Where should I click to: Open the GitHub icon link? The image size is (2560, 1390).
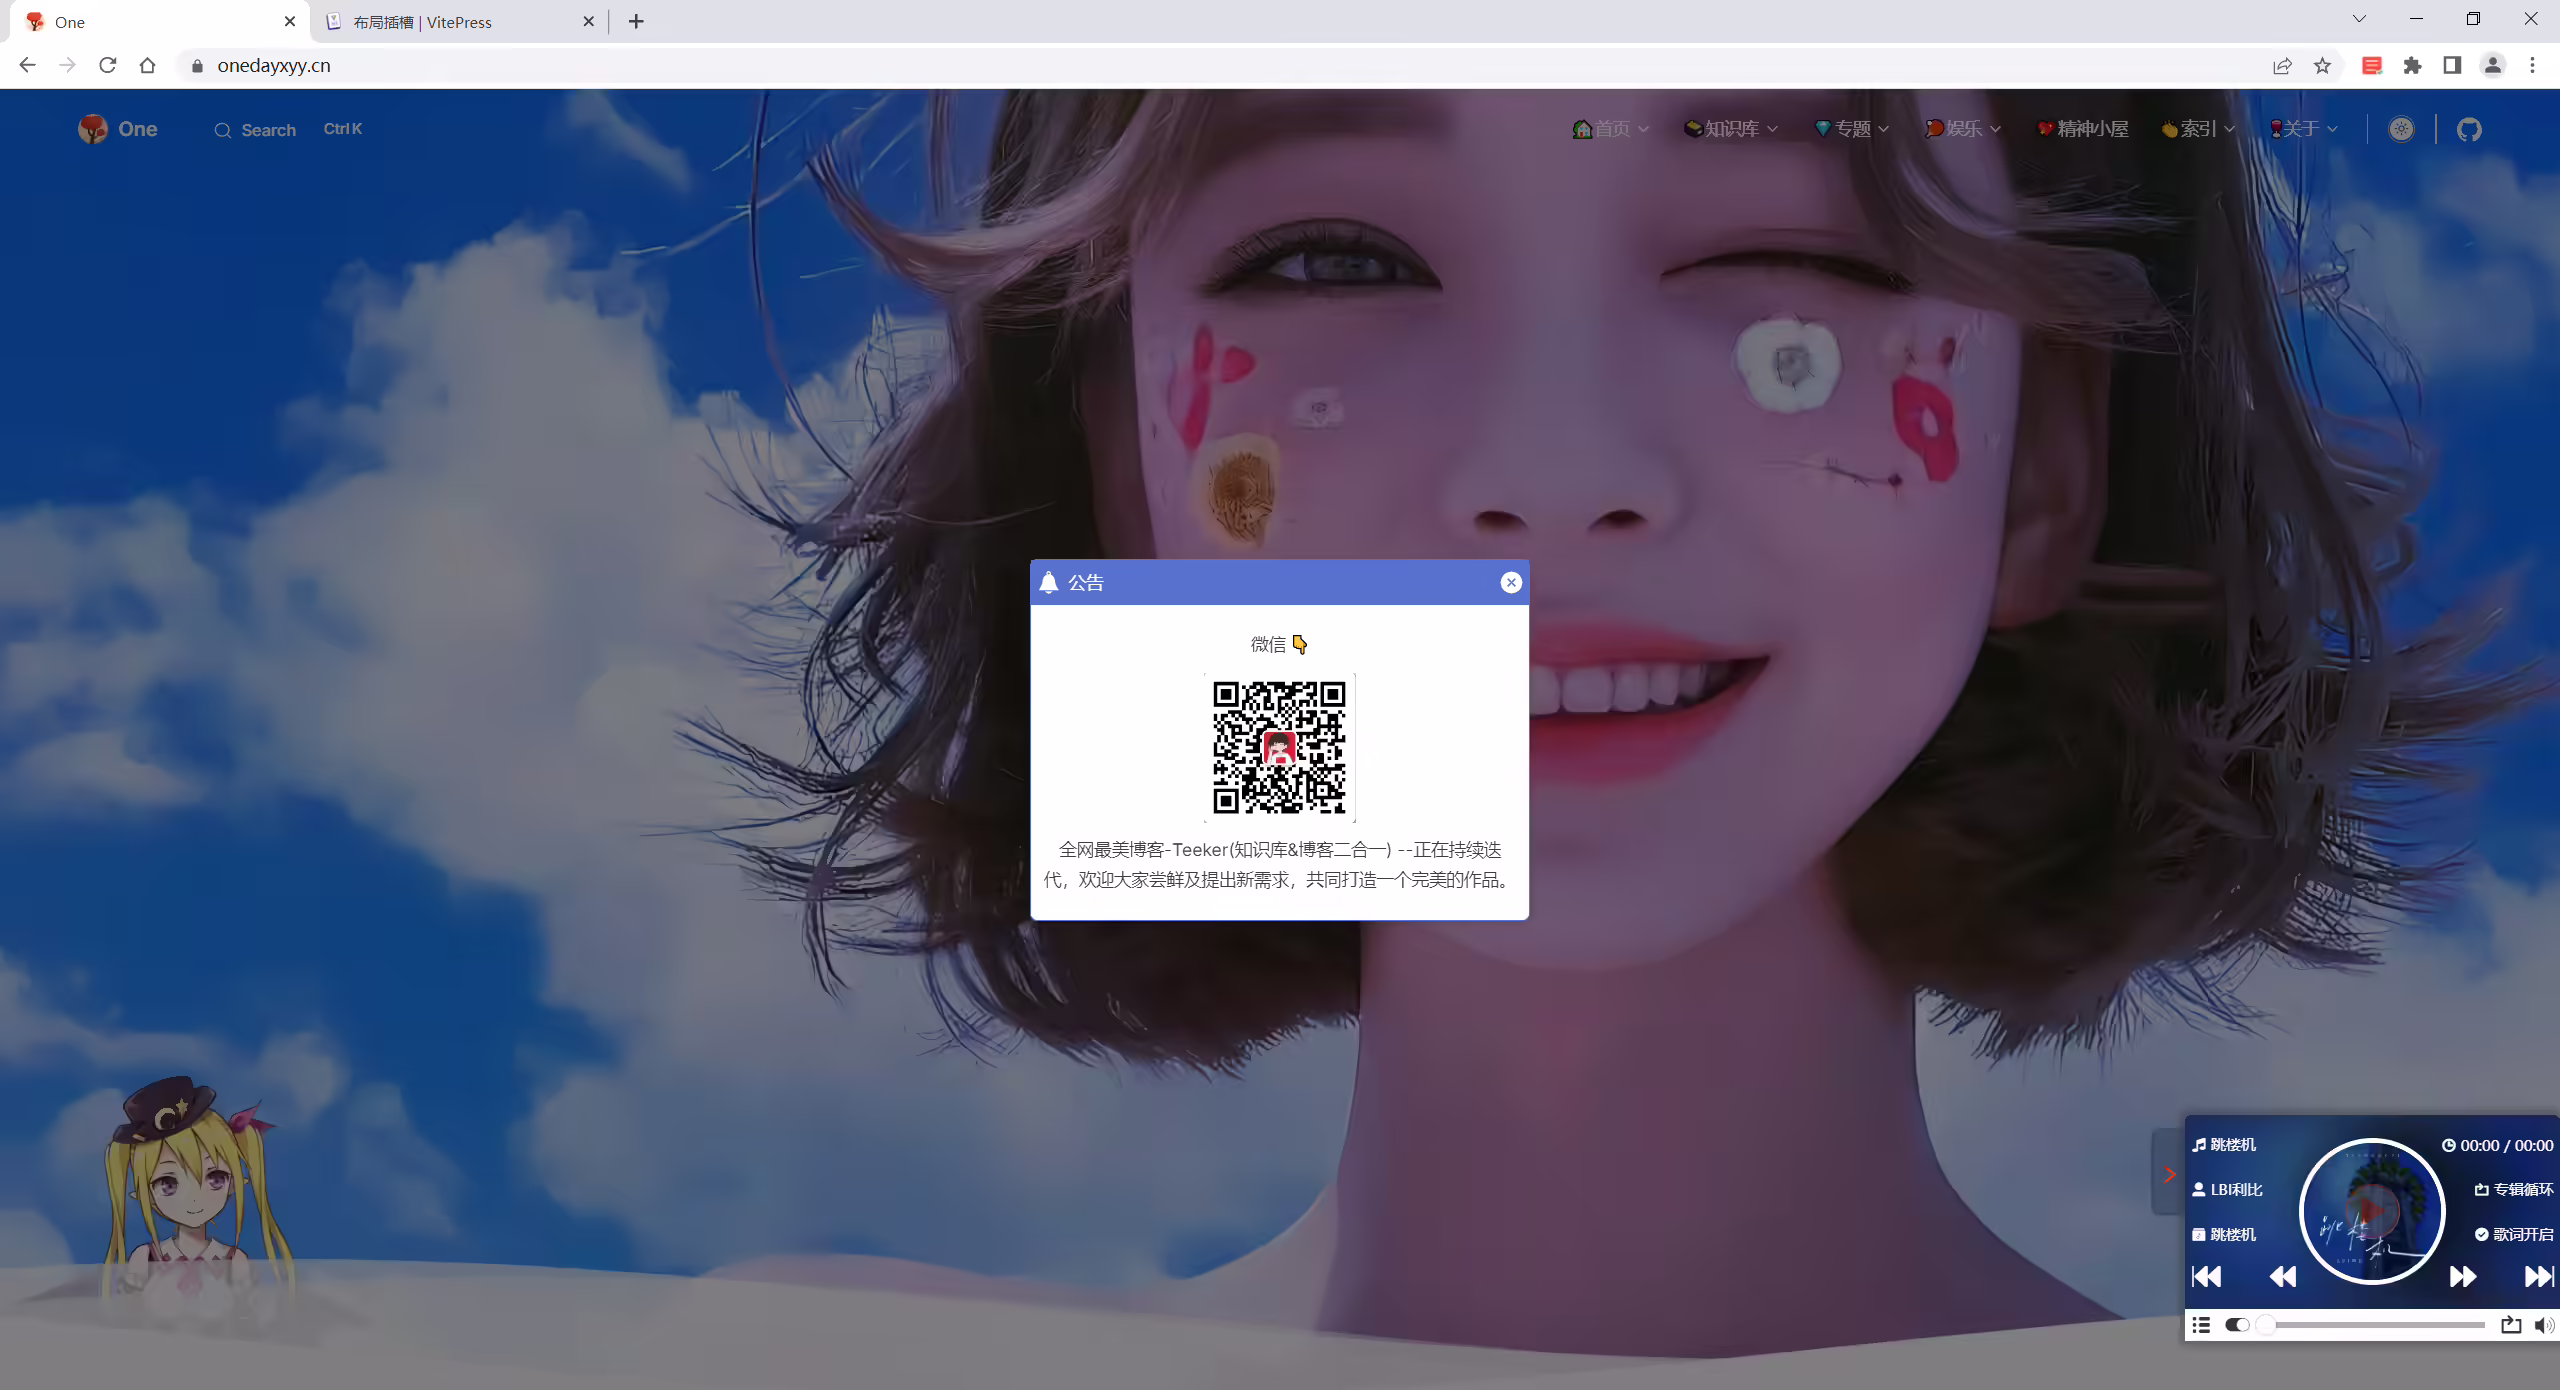coord(2469,129)
